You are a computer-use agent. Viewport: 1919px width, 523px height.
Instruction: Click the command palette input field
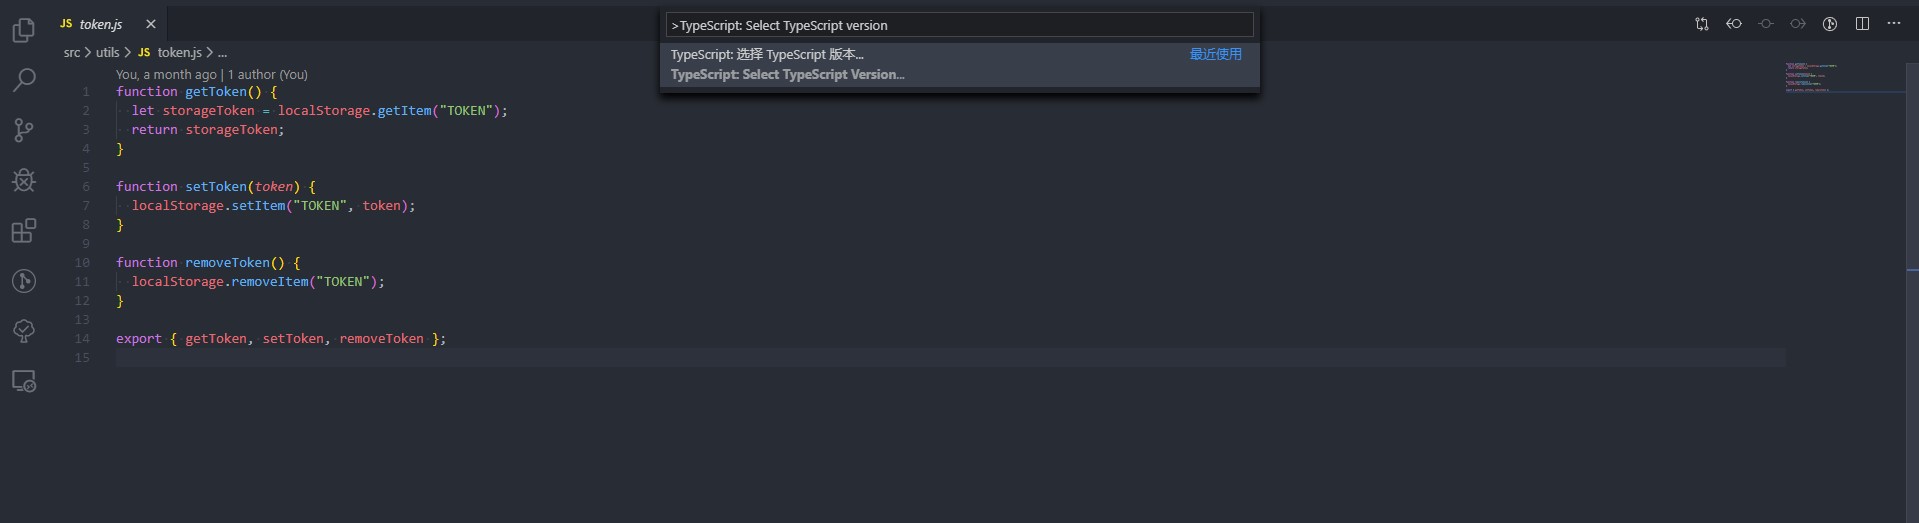point(960,25)
